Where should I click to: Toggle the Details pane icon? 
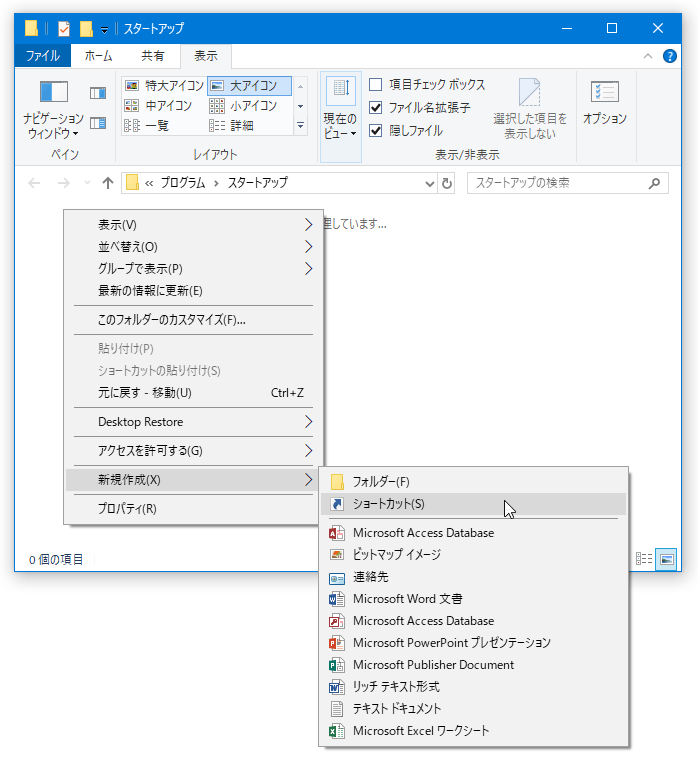[98, 123]
